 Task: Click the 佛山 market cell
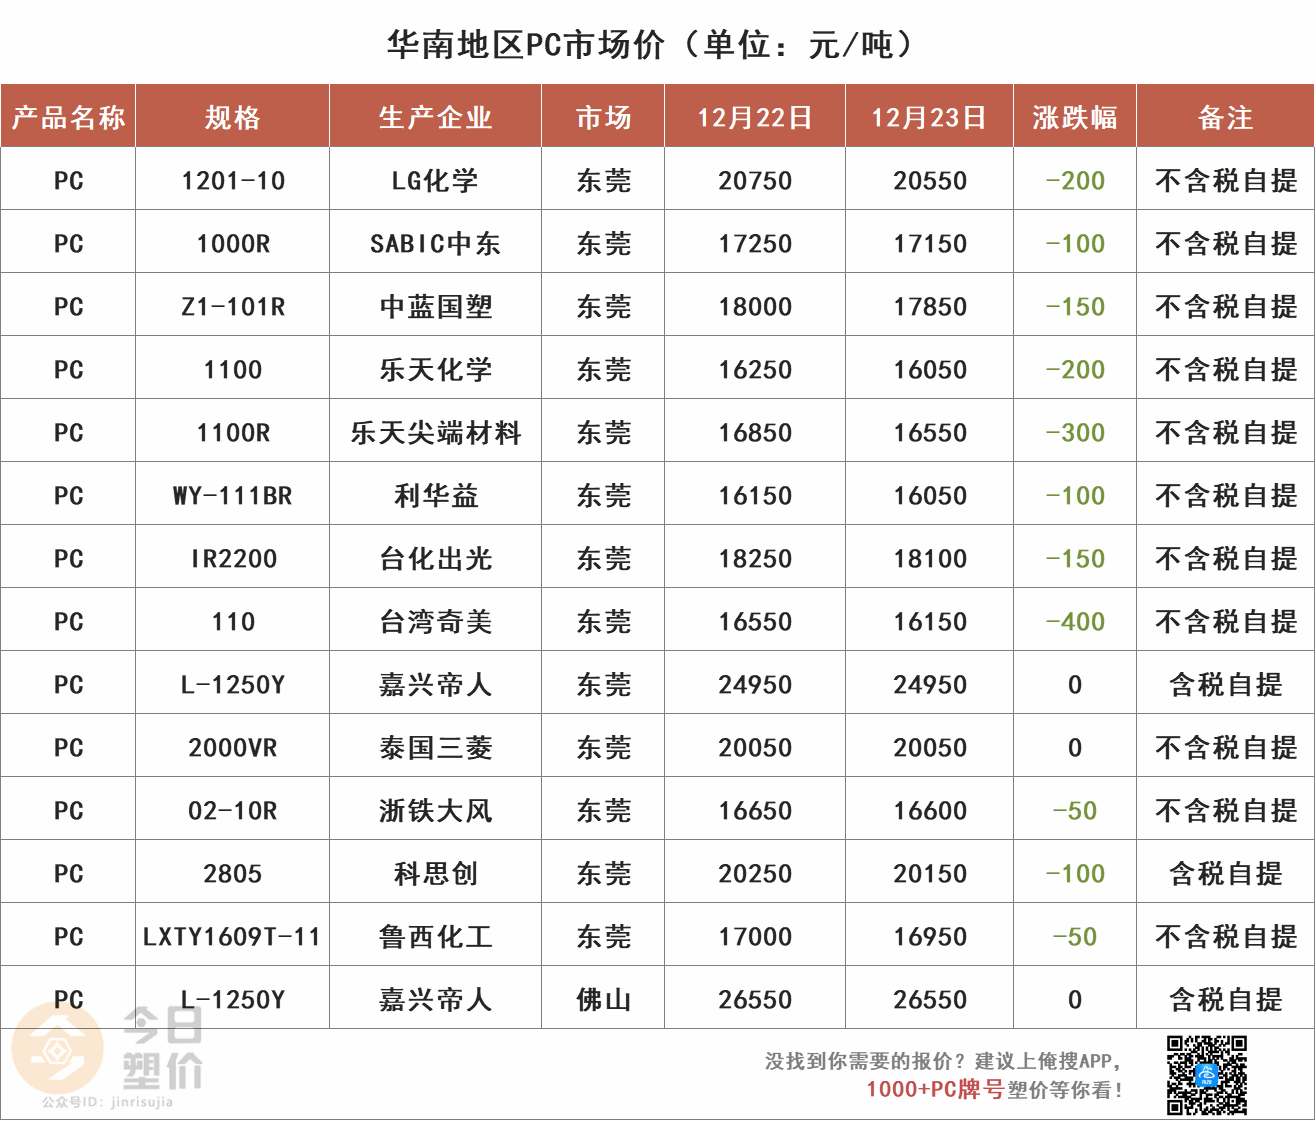[x=603, y=1000]
